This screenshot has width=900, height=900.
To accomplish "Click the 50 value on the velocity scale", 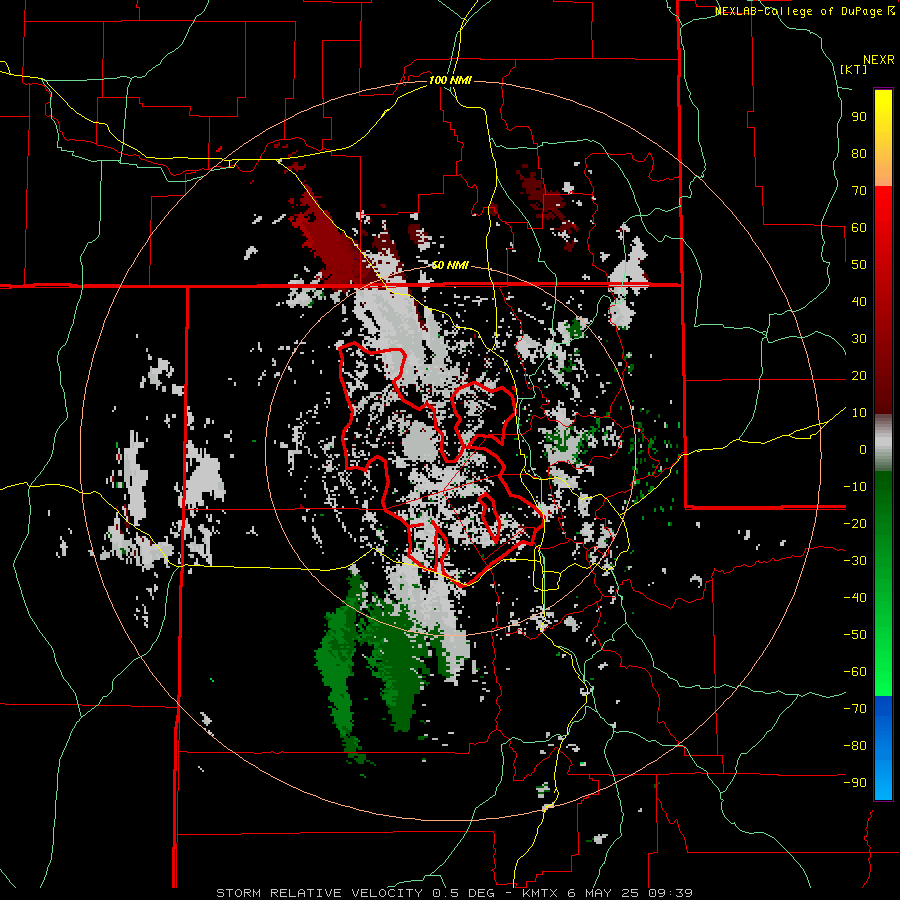I will coord(859,265).
